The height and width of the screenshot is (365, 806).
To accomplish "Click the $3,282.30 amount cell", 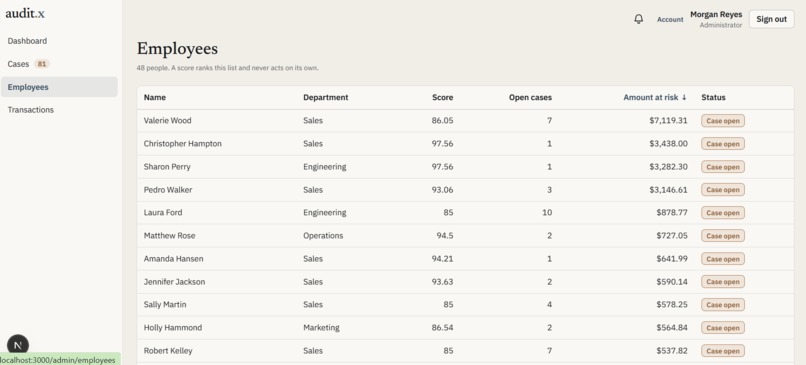I will [668, 167].
